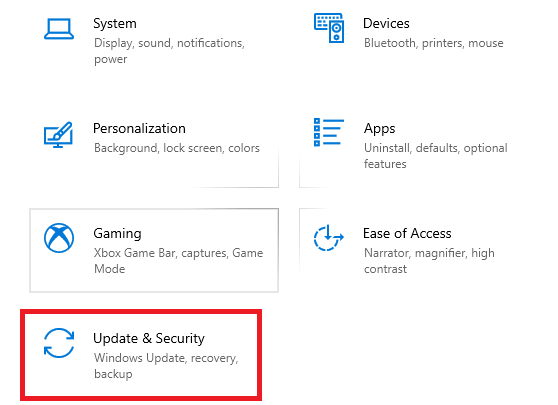Click the Update & Security sync arrows icon
The width and height of the screenshot is (558, 405).
[59, 343]
